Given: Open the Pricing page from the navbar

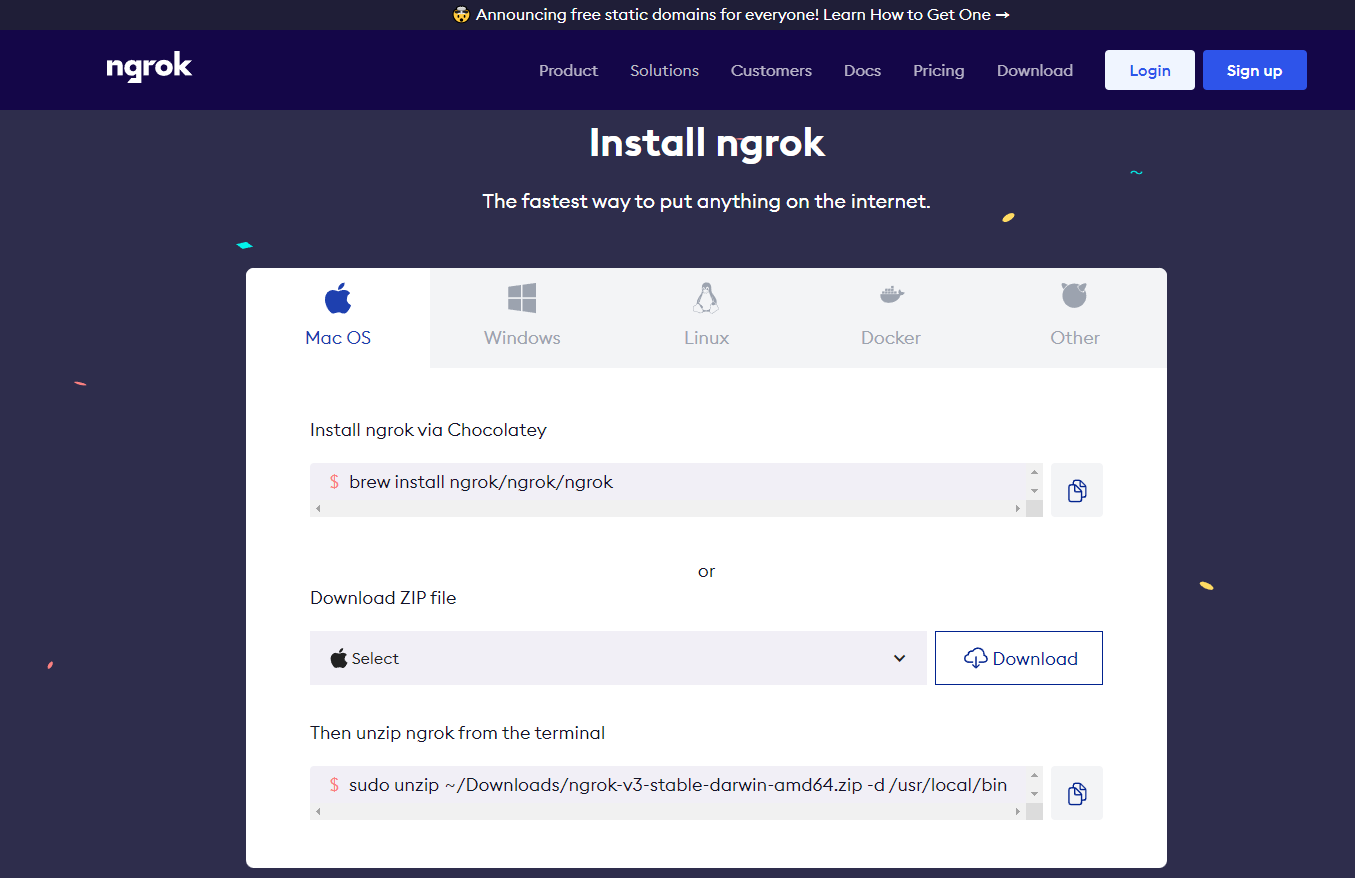Looking at the screenshot, I should pyautogui.click(x=938, y=70).
